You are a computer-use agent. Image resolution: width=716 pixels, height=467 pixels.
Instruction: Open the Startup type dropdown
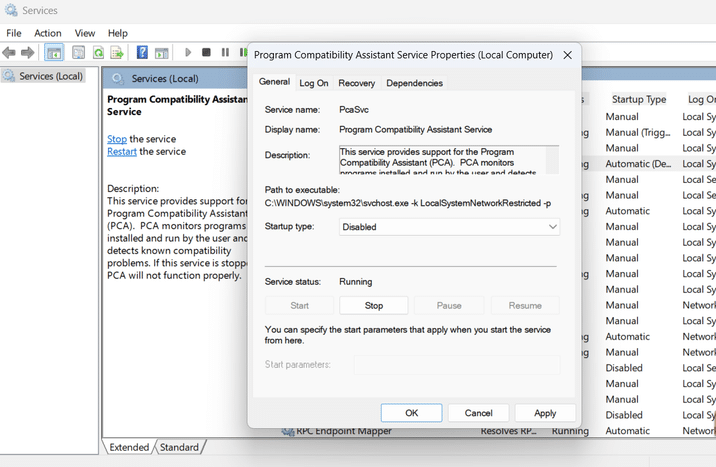coord(449,227)
